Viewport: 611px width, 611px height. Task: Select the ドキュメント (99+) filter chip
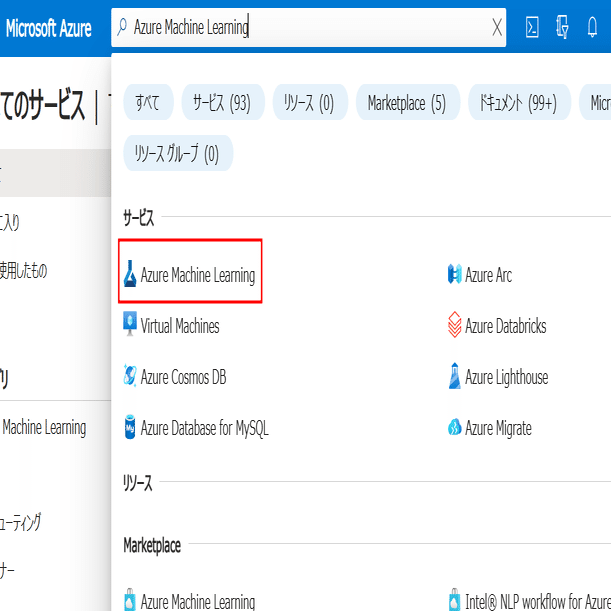(x=519, y=102)
